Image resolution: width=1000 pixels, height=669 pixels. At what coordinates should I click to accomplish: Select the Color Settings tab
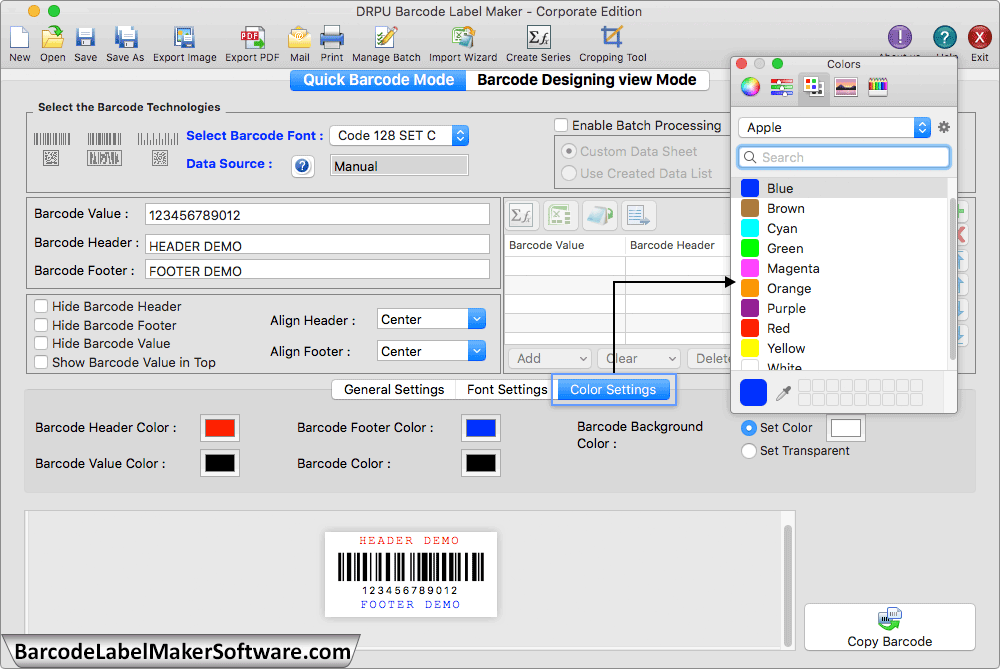(613, 389)
